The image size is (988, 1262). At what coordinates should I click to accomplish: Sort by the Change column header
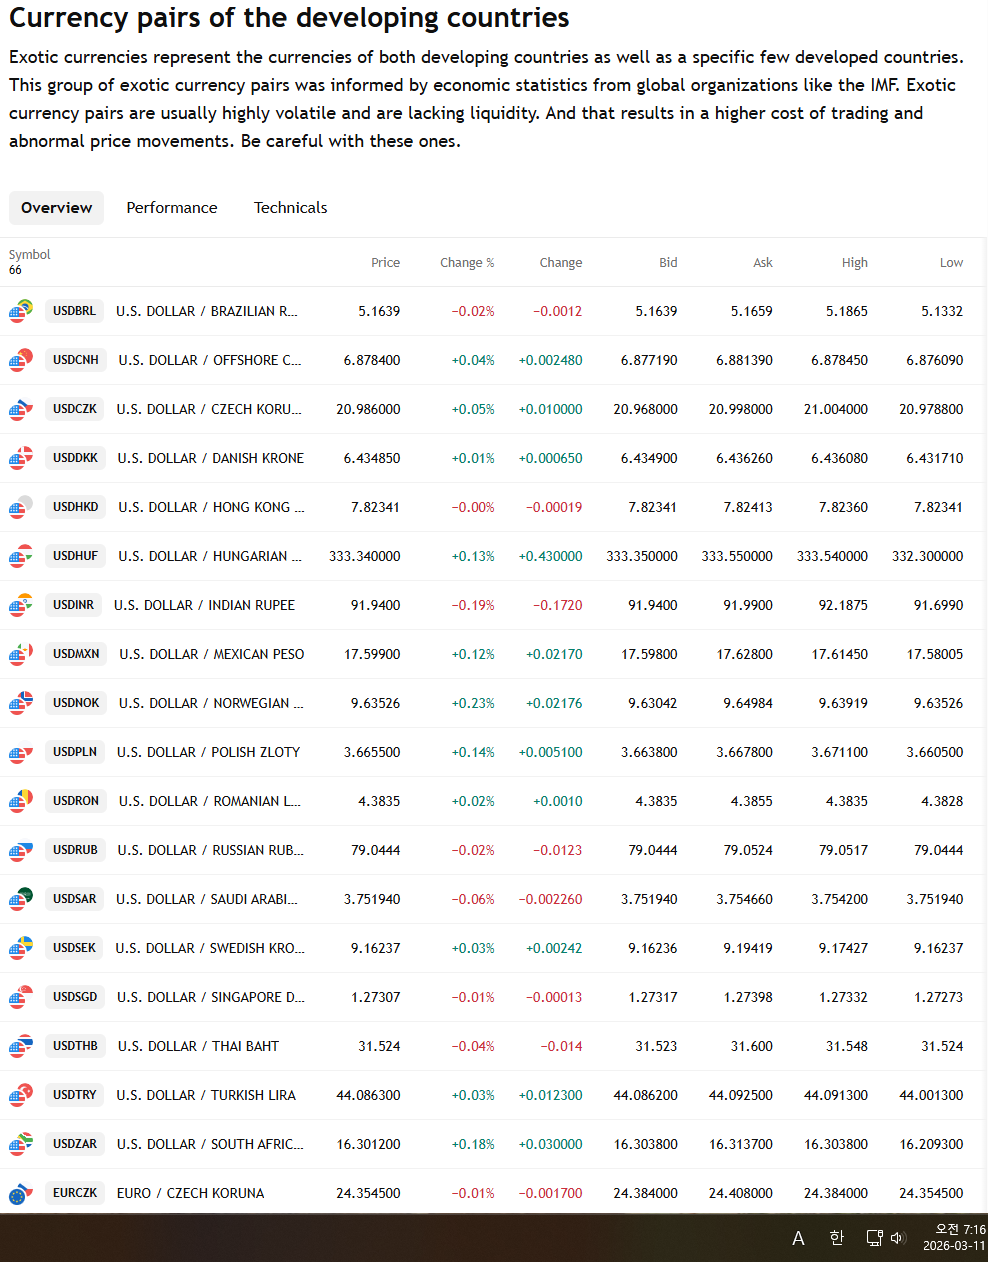tap(561, 263)
